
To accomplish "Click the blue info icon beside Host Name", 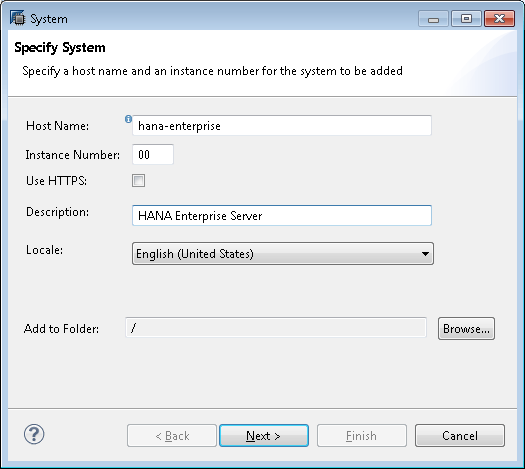I will click(x=128, y=119).
